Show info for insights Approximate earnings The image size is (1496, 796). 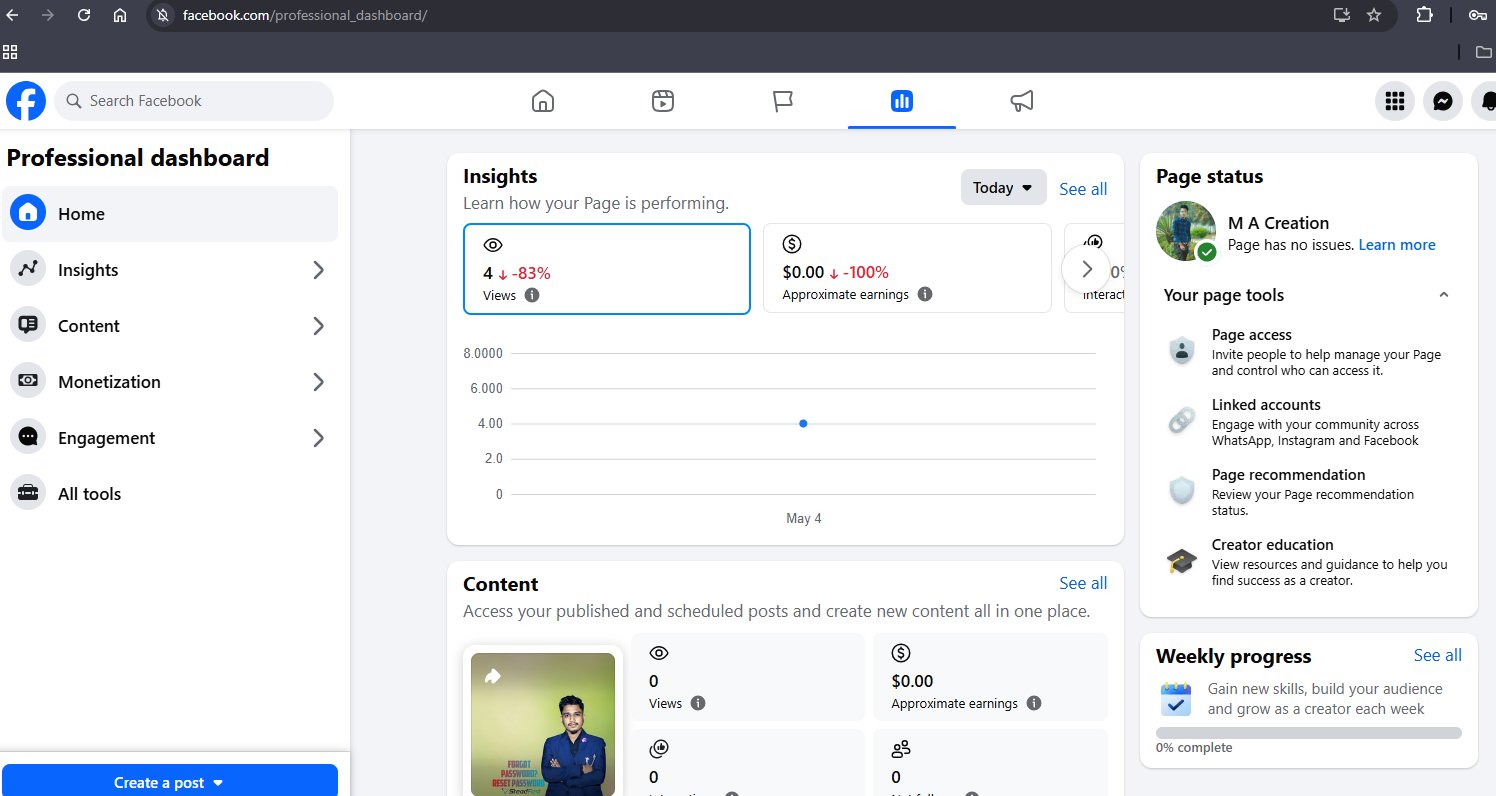(x=925, y=294)
